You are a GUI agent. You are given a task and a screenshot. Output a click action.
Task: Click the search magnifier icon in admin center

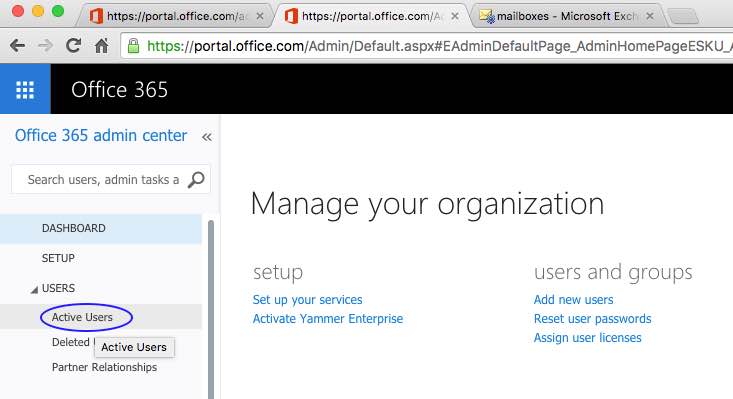(196, 179)
